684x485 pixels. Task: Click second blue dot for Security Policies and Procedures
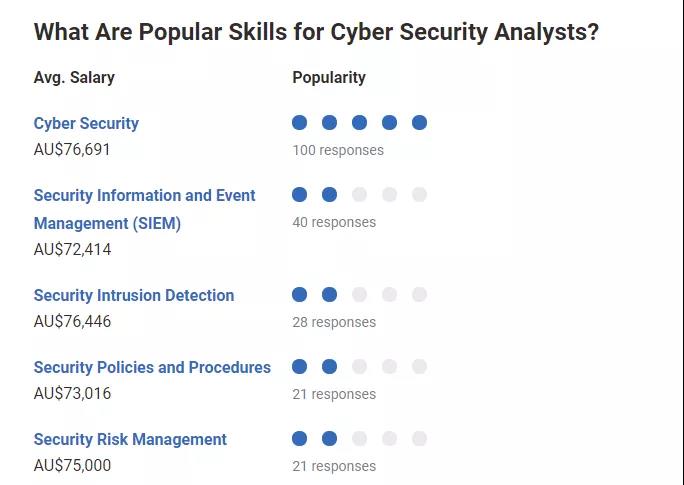pyautogui.click(x=330, y=367)
